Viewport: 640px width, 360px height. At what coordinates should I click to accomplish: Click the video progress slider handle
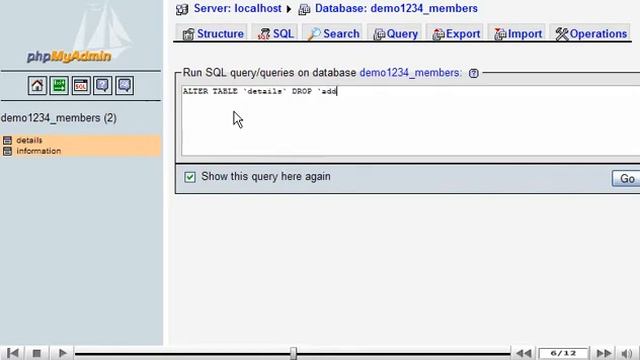(293, 353)
